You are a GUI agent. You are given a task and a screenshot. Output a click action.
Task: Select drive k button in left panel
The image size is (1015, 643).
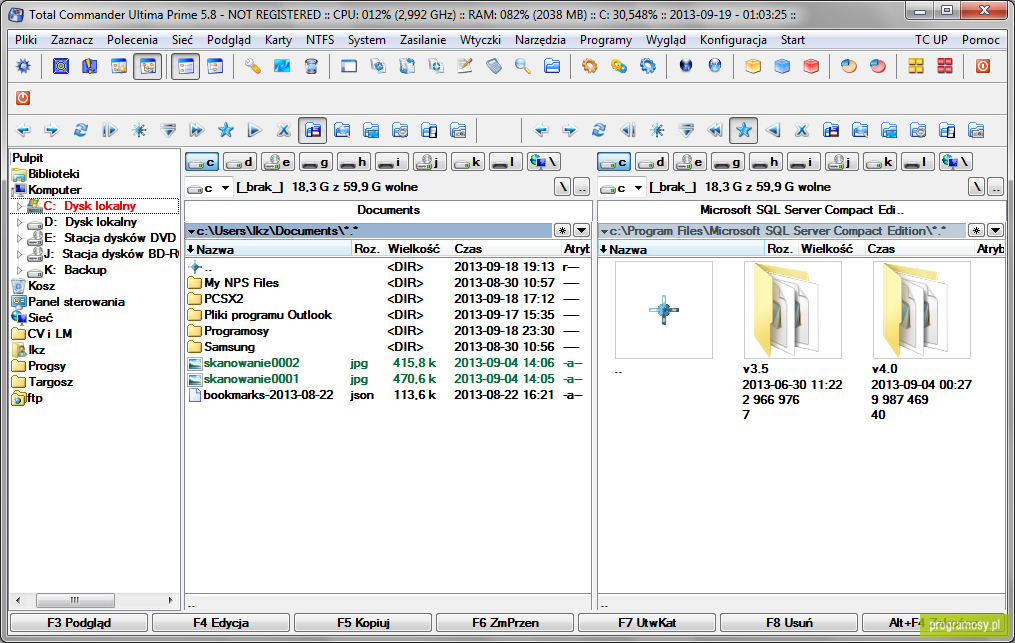click(468, 162)
